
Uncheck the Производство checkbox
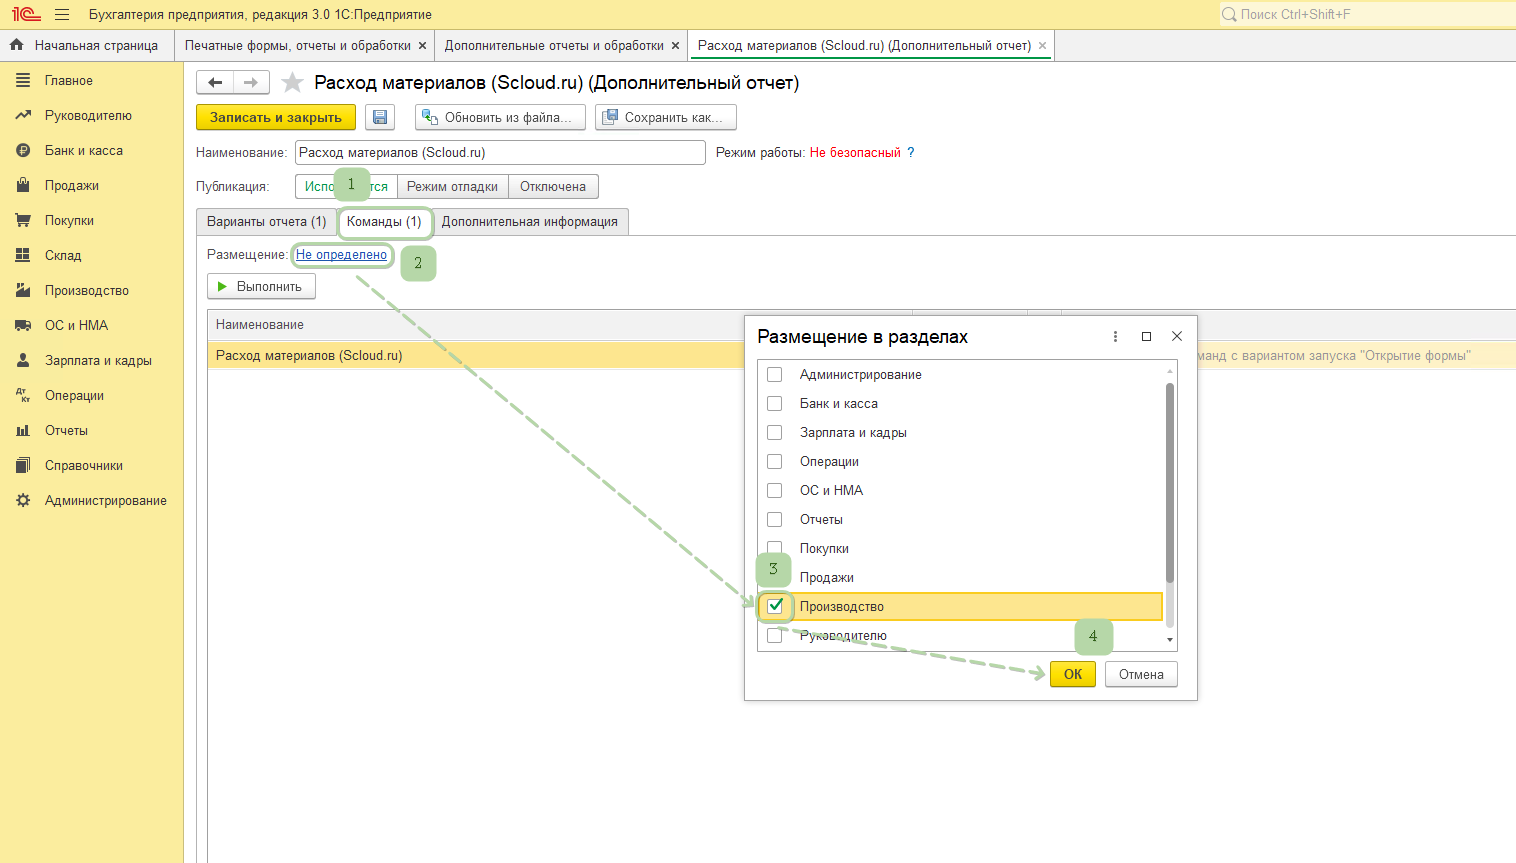[x=774, y=606]
